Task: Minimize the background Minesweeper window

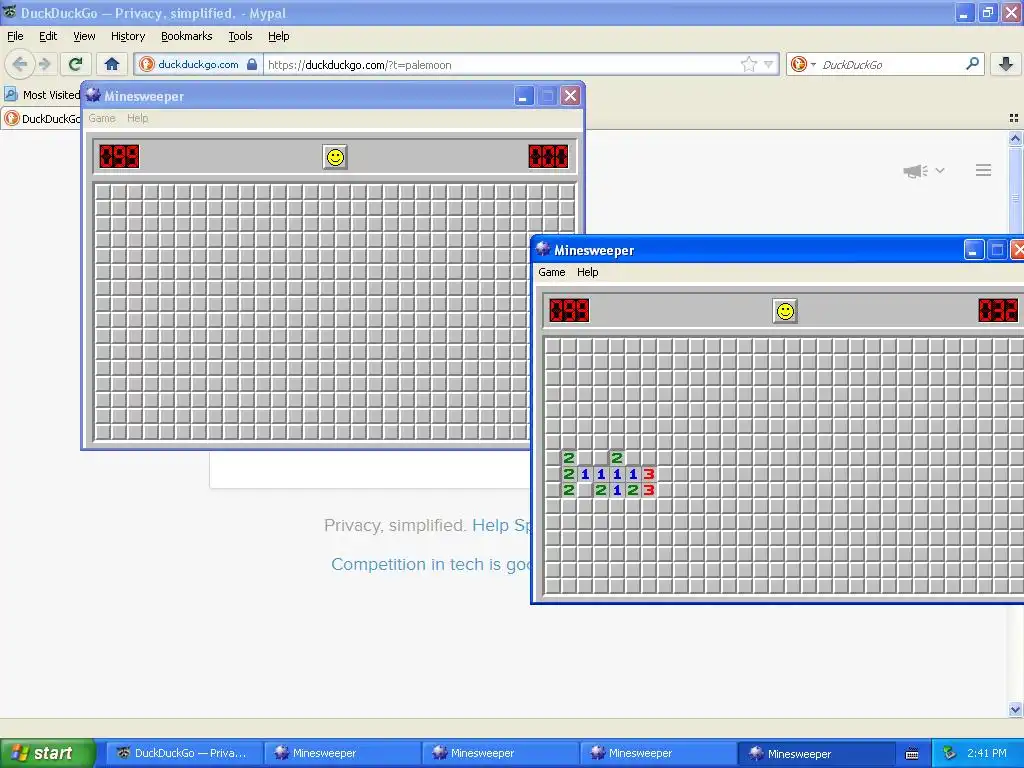Action: pyautogui.click(x=523, y=96)
